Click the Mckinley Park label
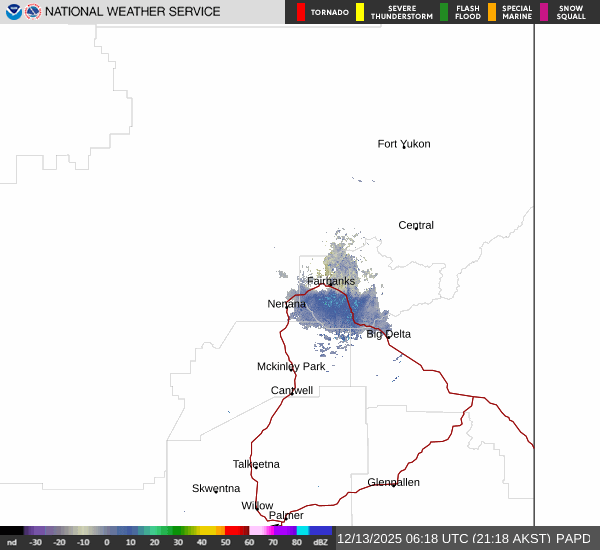Image resolution: width=600 pixels, height=550 pixels. click(x=291, y=367)
